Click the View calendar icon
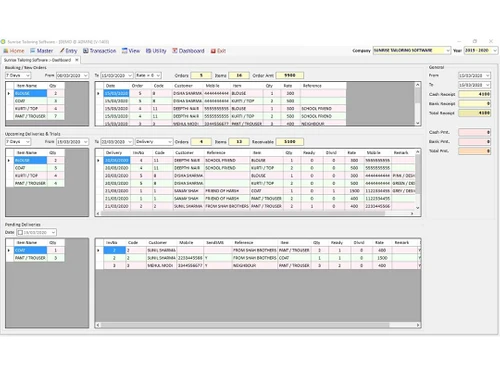The width and height of the screenshot is (500, 375). (x=124, y=51)
